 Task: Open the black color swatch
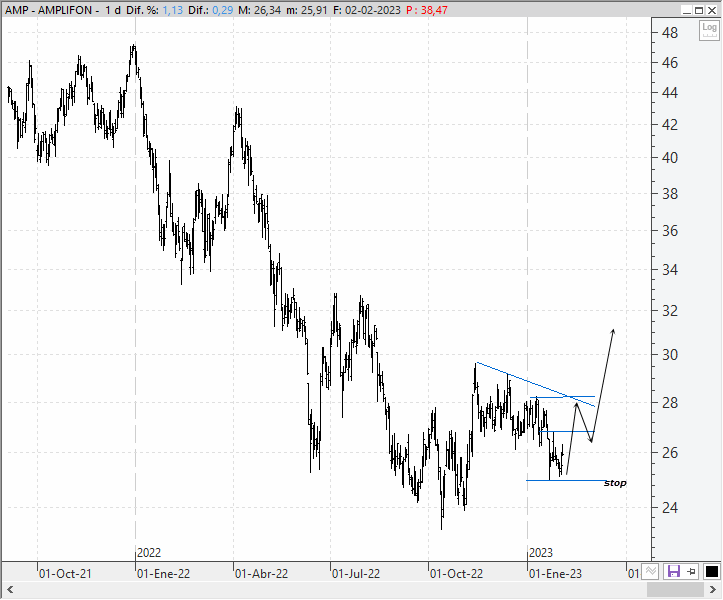click(x=712, y=572)
